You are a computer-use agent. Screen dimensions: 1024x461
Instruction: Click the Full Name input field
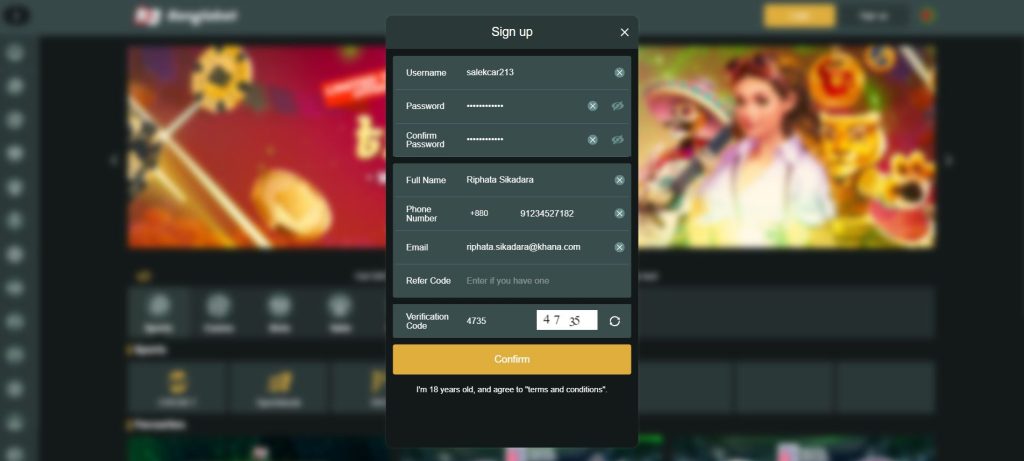point(537,180)
